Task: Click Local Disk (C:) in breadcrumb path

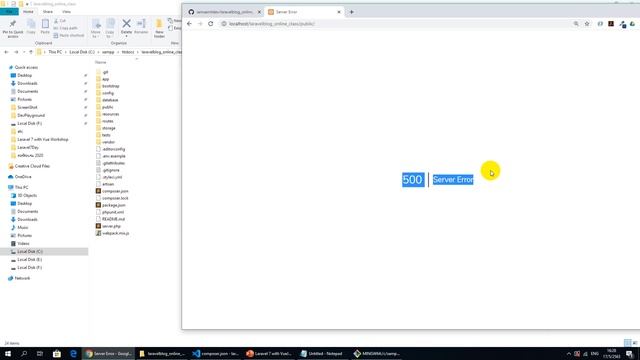Action: (x=82, y=52)
